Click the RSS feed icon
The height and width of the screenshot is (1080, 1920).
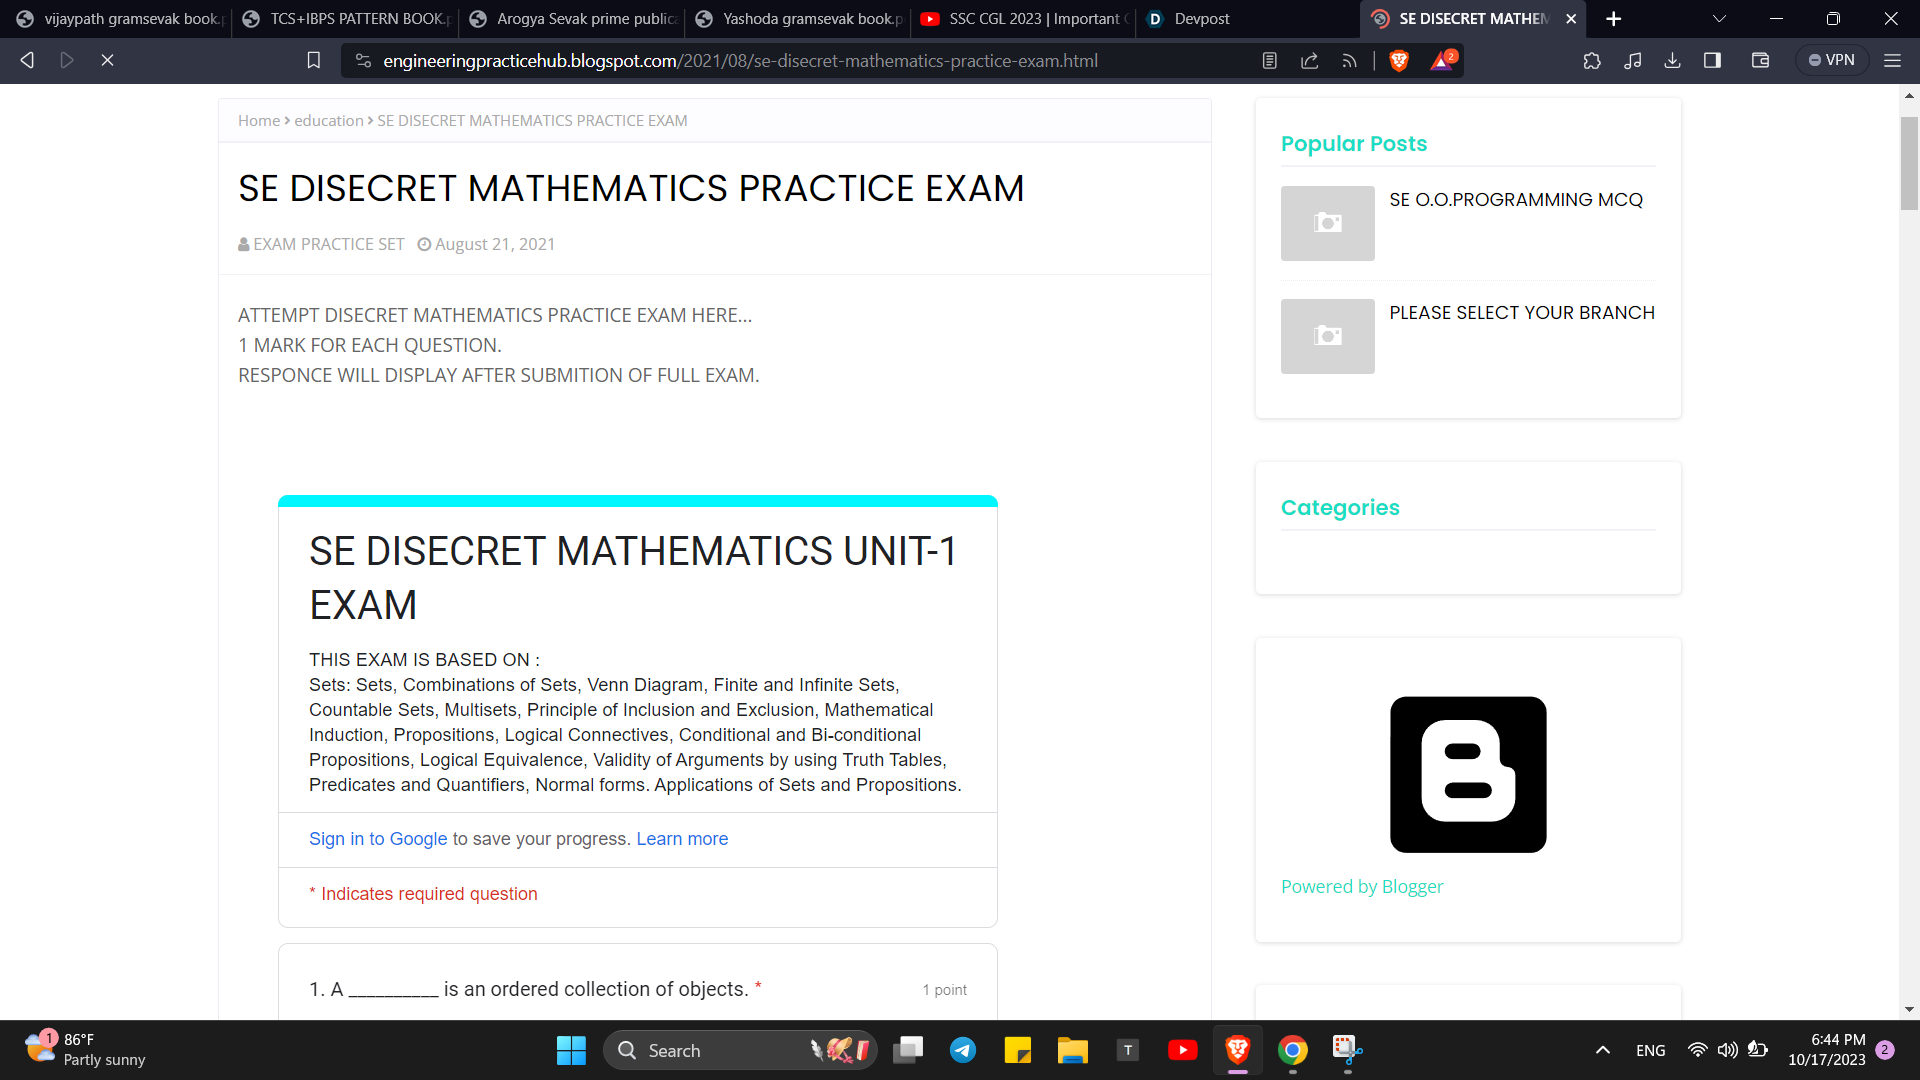[1349, 61]
